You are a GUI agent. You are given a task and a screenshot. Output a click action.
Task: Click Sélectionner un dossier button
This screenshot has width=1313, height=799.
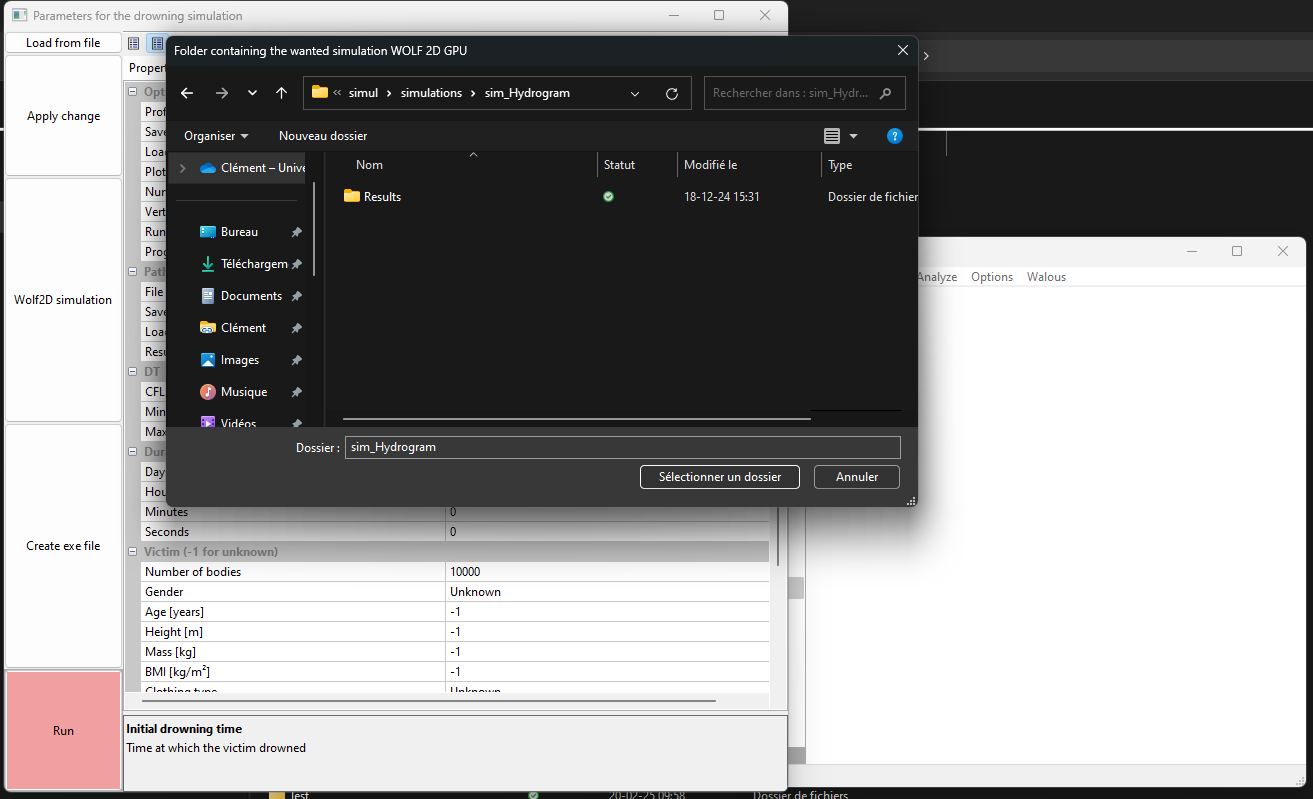click(x=719, y=477)
